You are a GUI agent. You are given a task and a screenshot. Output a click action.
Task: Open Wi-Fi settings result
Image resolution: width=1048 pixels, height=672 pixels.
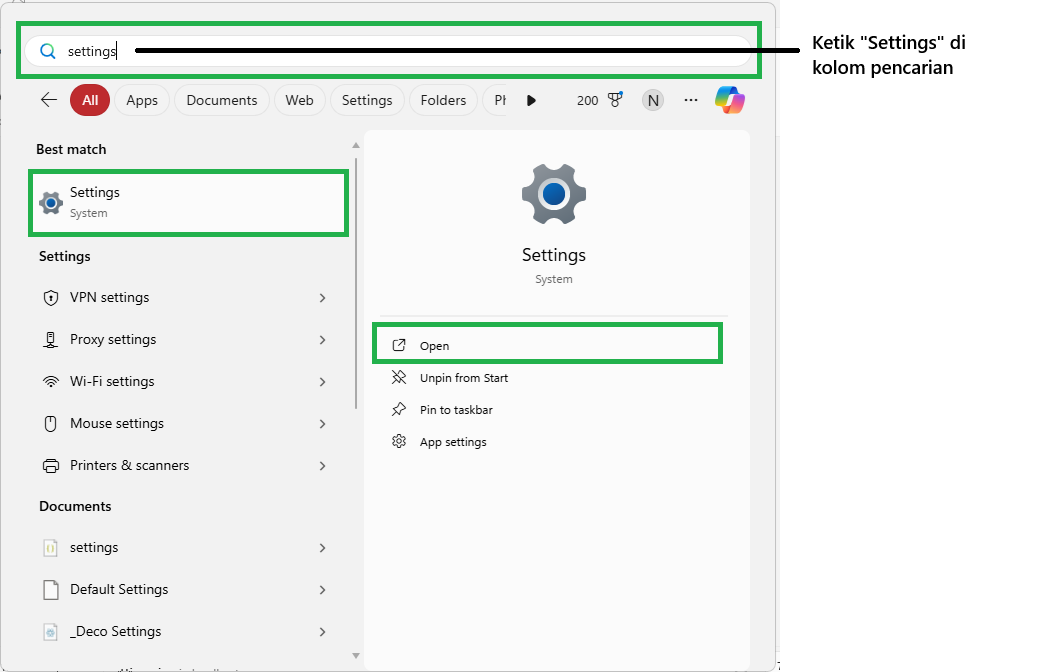click(x=186, y=382)
